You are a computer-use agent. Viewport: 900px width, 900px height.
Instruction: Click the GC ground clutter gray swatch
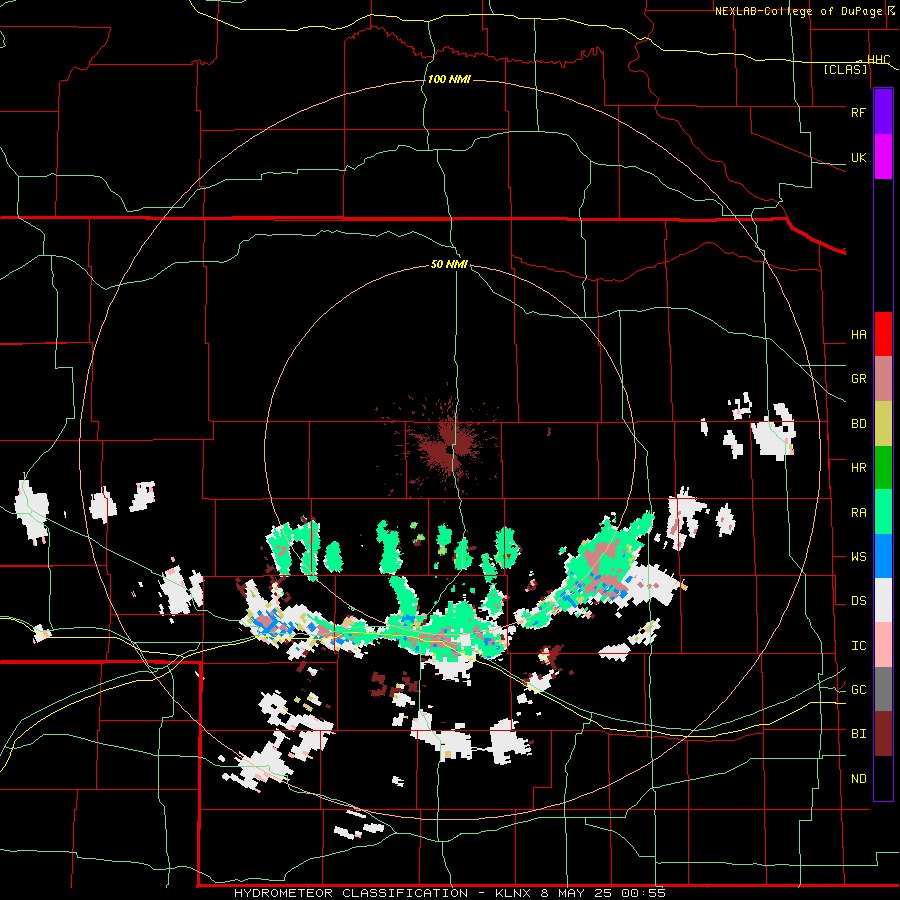883,689
